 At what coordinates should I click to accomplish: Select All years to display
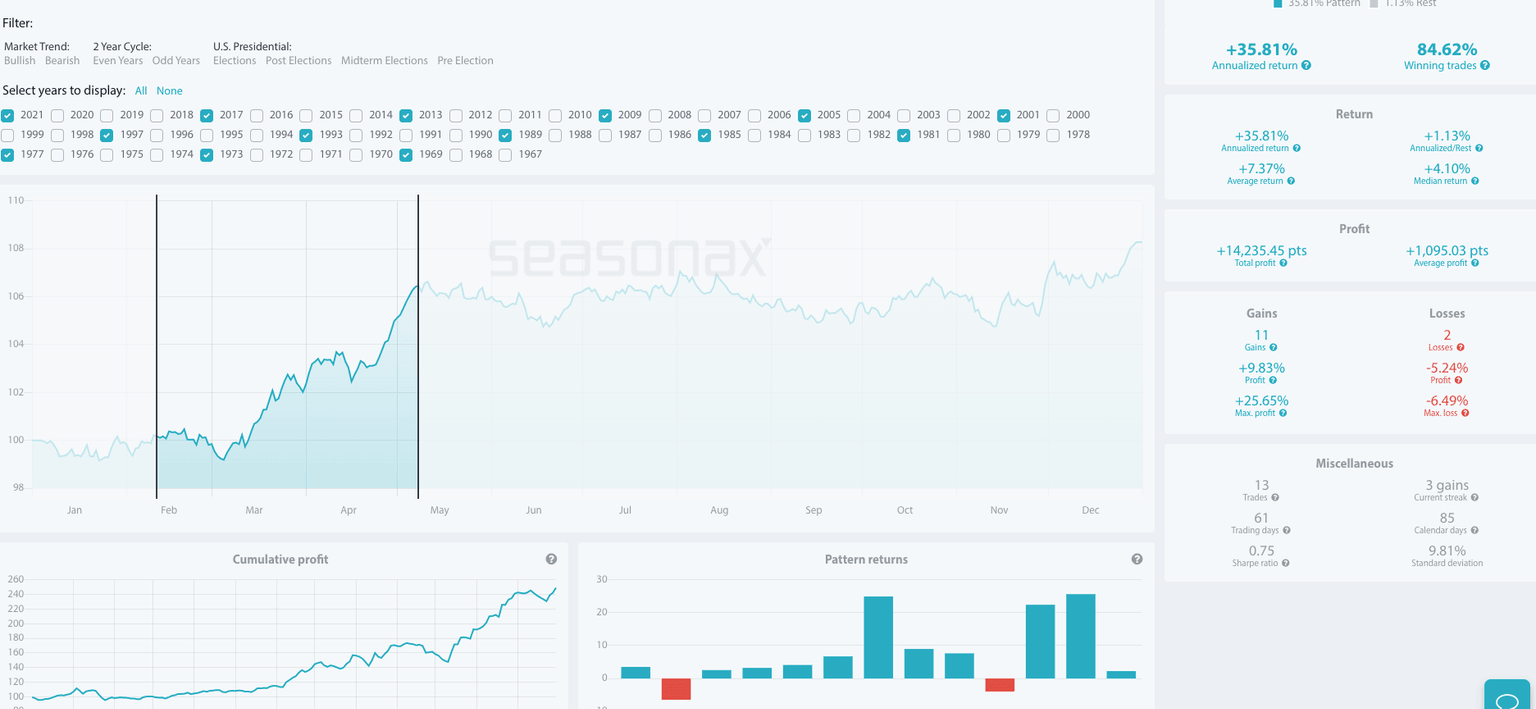pyautogui.click(x=141, y=91)
